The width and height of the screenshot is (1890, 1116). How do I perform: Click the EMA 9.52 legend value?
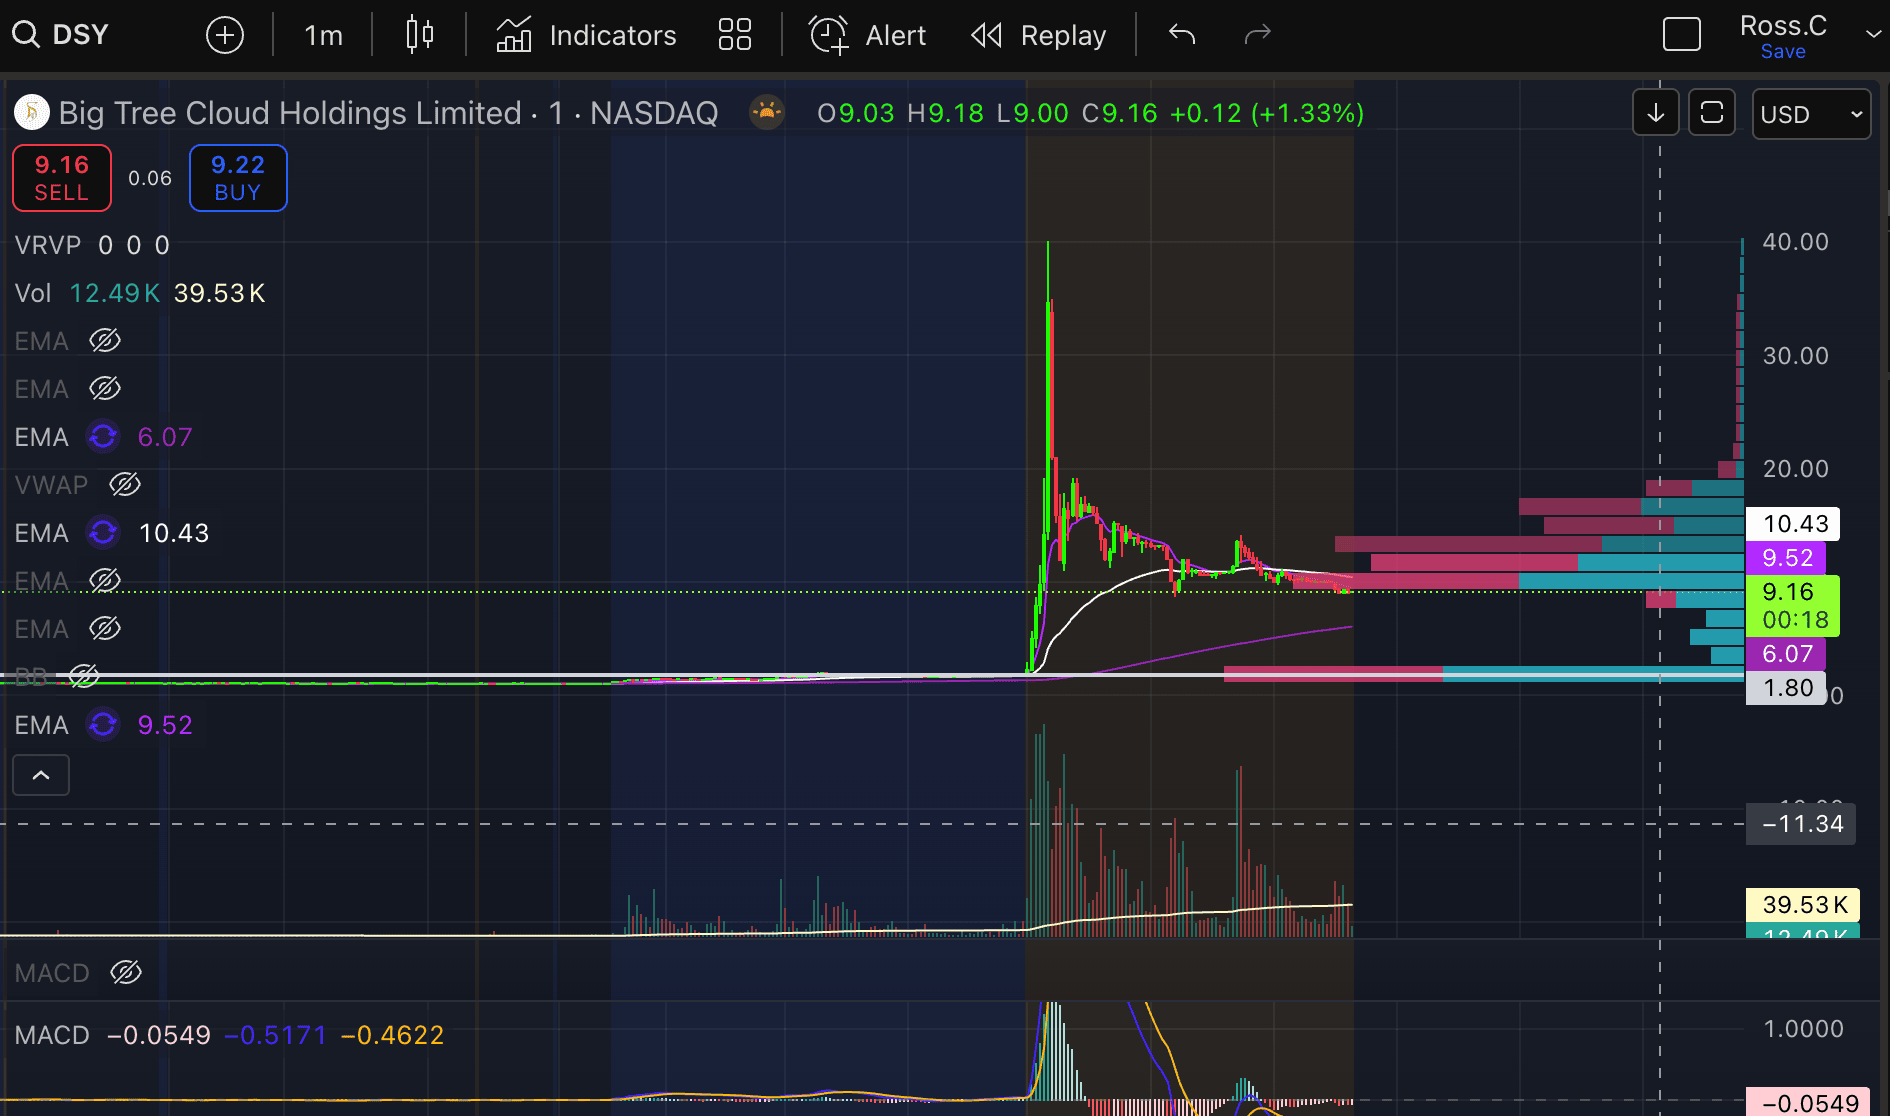pyautogui.click(x=165, y=725)
